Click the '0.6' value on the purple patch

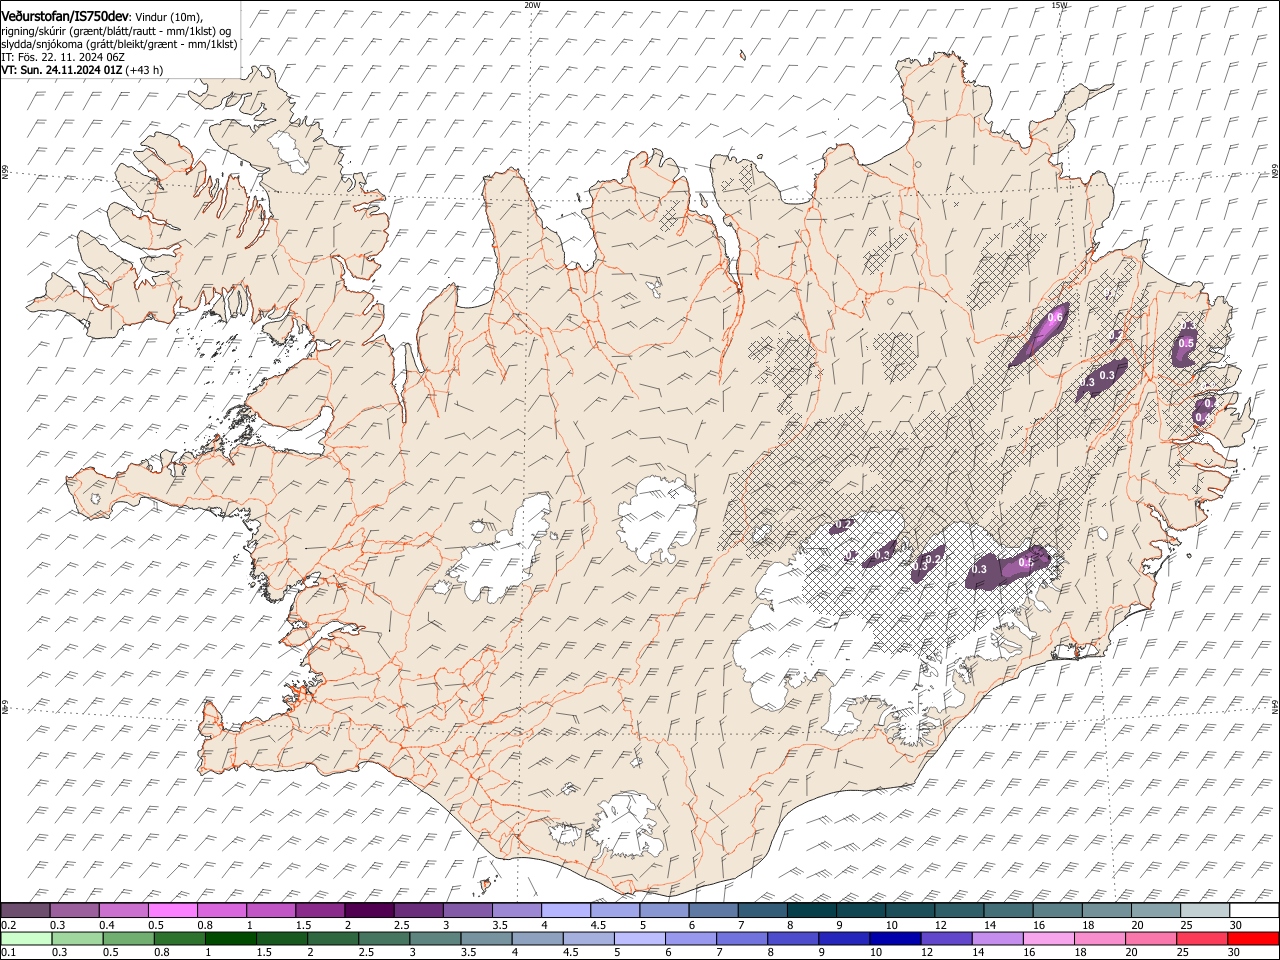point(1054,318)
